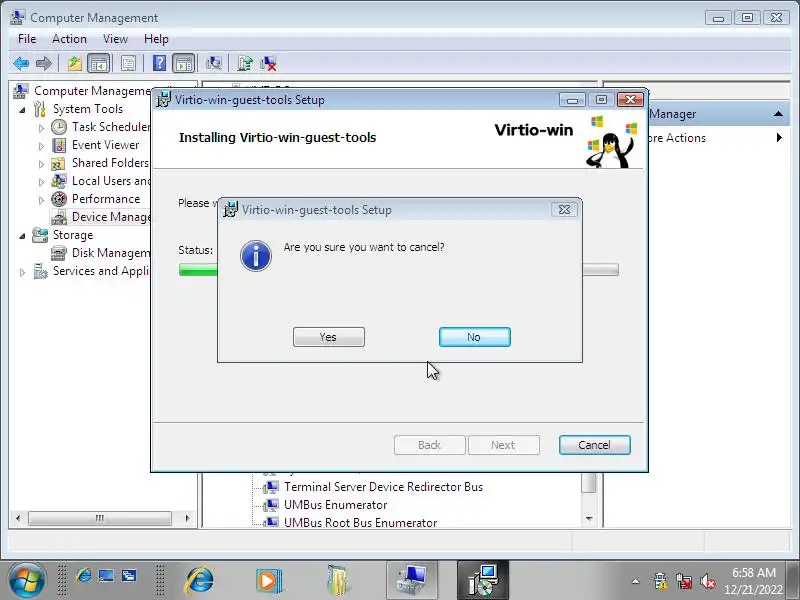This screenshot has height=600, width=800.
Task: Click the device list scroll down arrow
Action: 589,518
